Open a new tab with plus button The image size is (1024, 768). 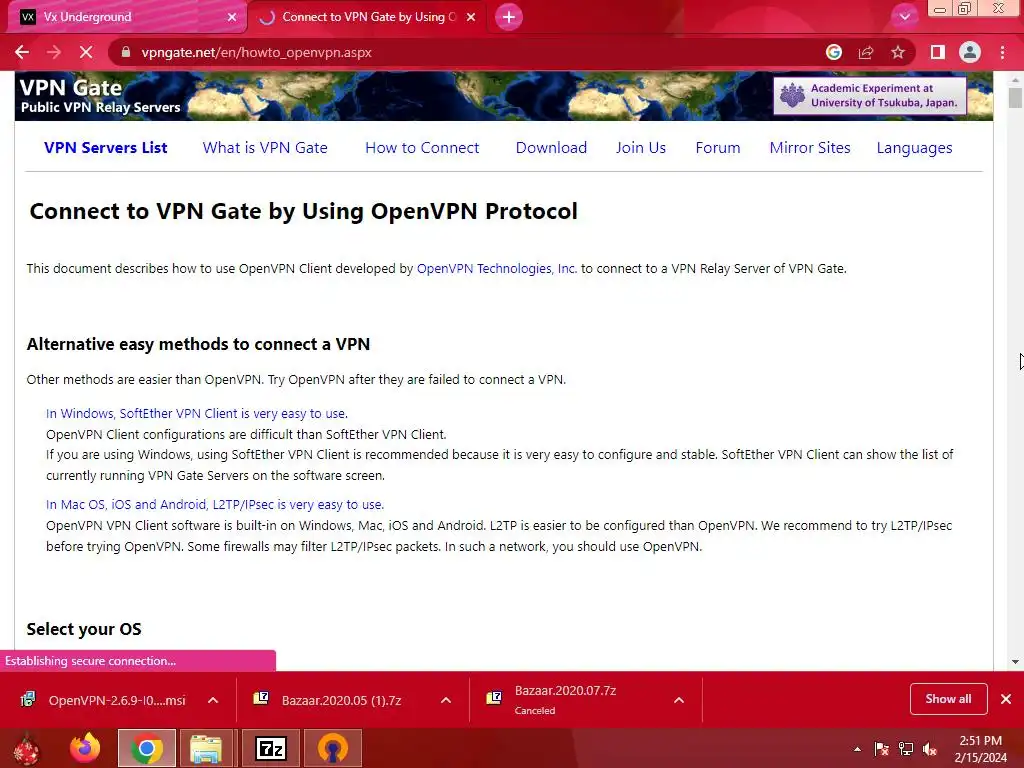click(x=509, y=17)
